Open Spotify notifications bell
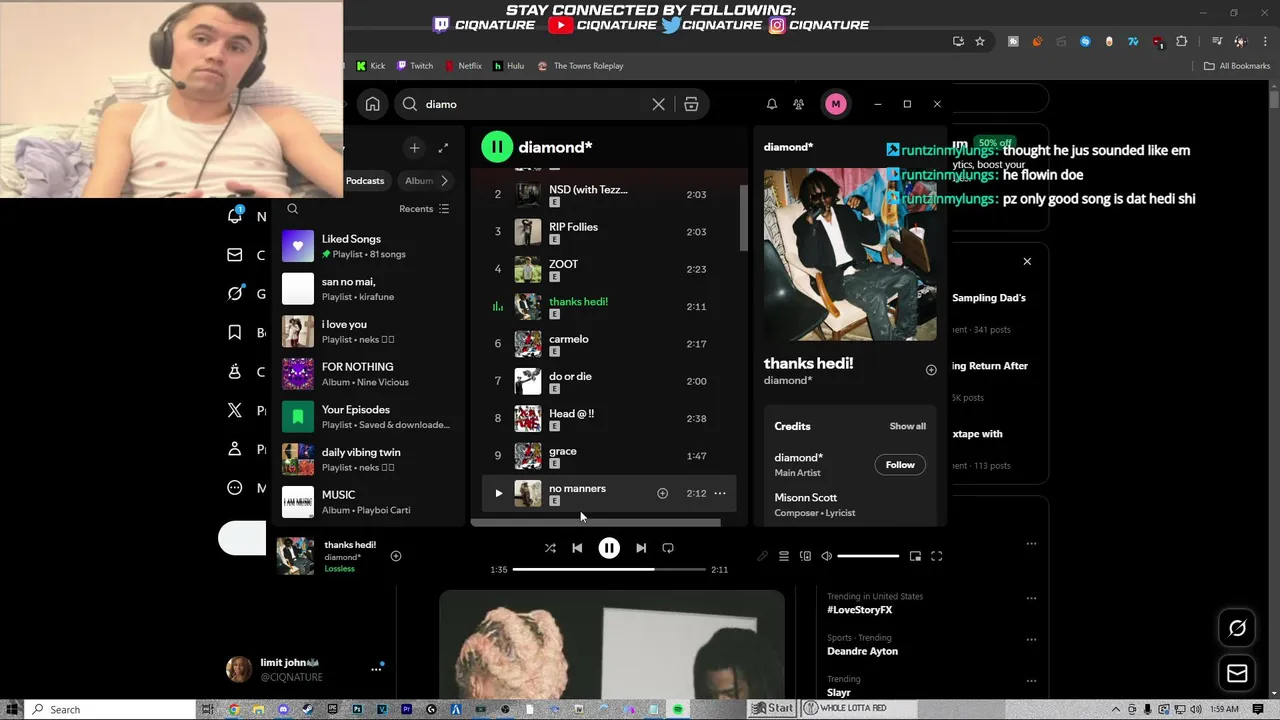The image size is (1280, 720). 772,104
